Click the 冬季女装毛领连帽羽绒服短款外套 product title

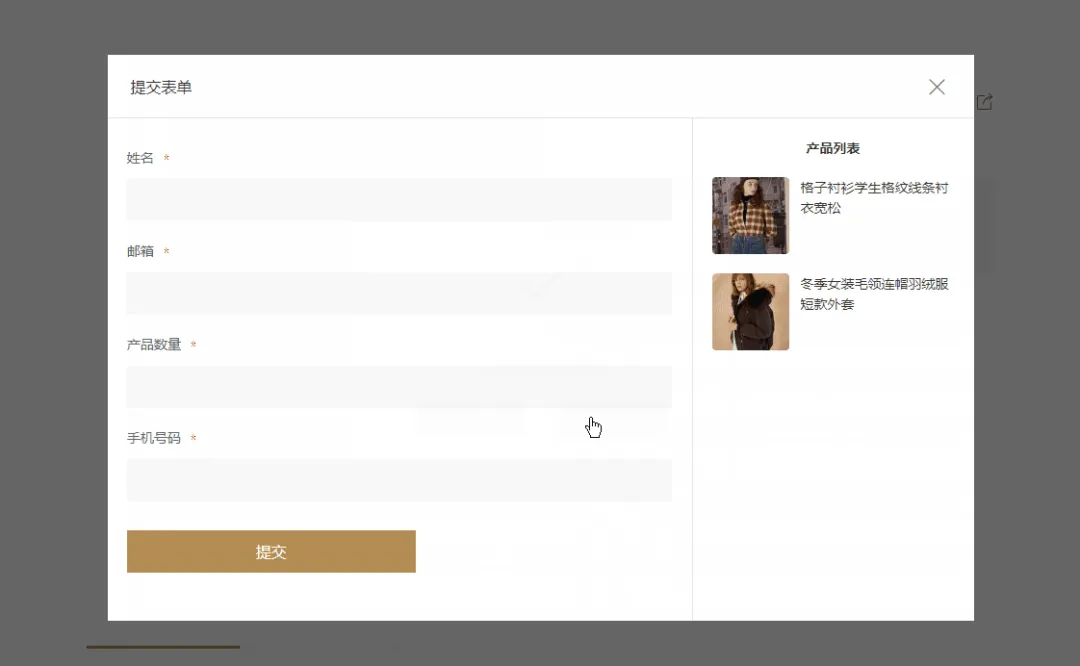873,294
